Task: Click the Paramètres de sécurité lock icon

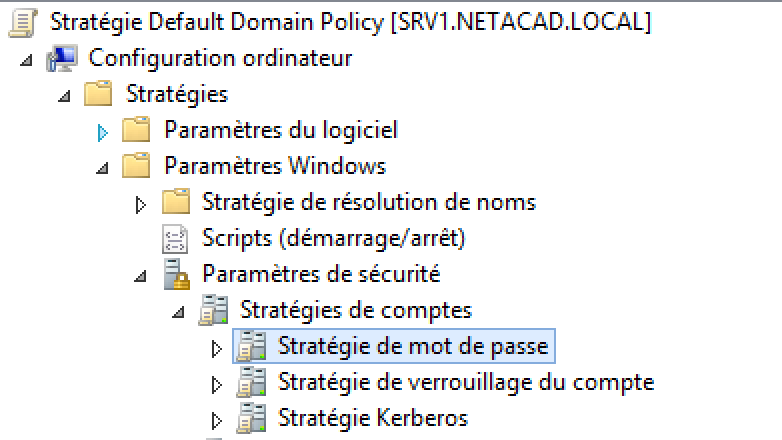Action: point(175,274)
